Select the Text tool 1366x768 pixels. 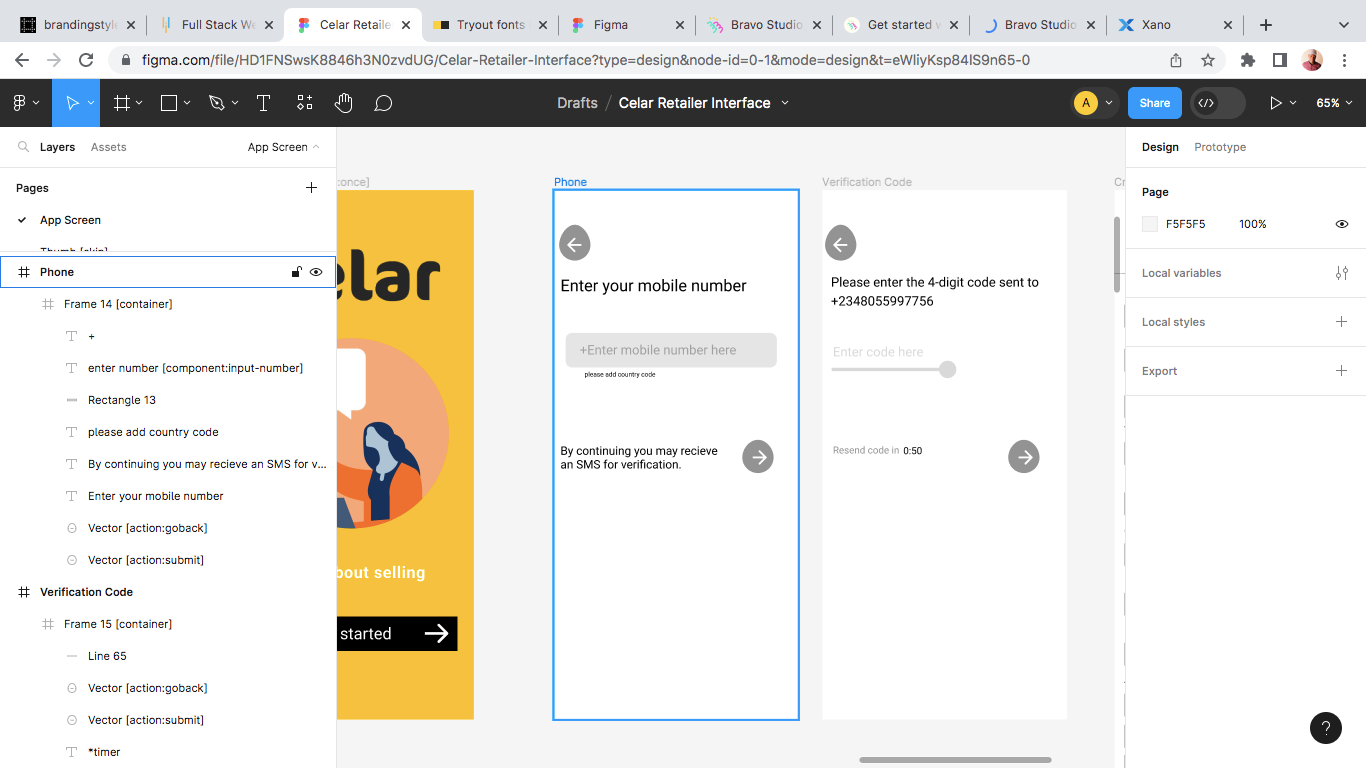coord(263,103)
